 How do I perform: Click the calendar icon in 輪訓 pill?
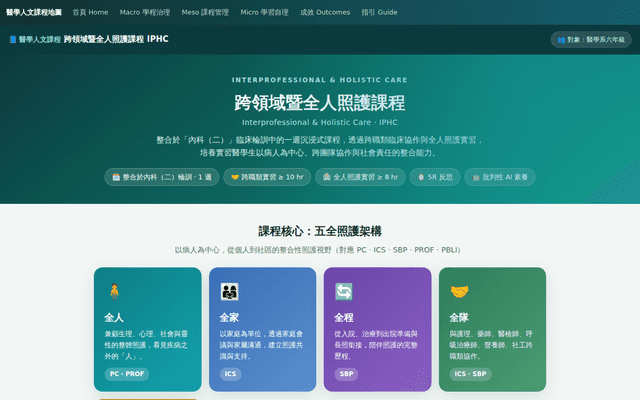point(116,177)
